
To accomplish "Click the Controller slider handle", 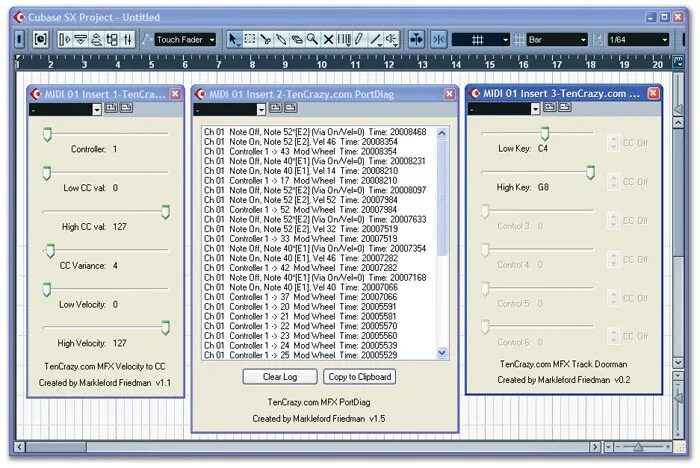I will [47, 134].
